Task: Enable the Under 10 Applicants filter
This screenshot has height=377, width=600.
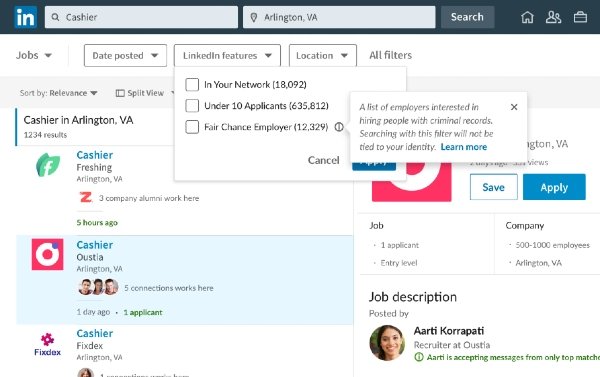Action: click(x=192, y=106)
